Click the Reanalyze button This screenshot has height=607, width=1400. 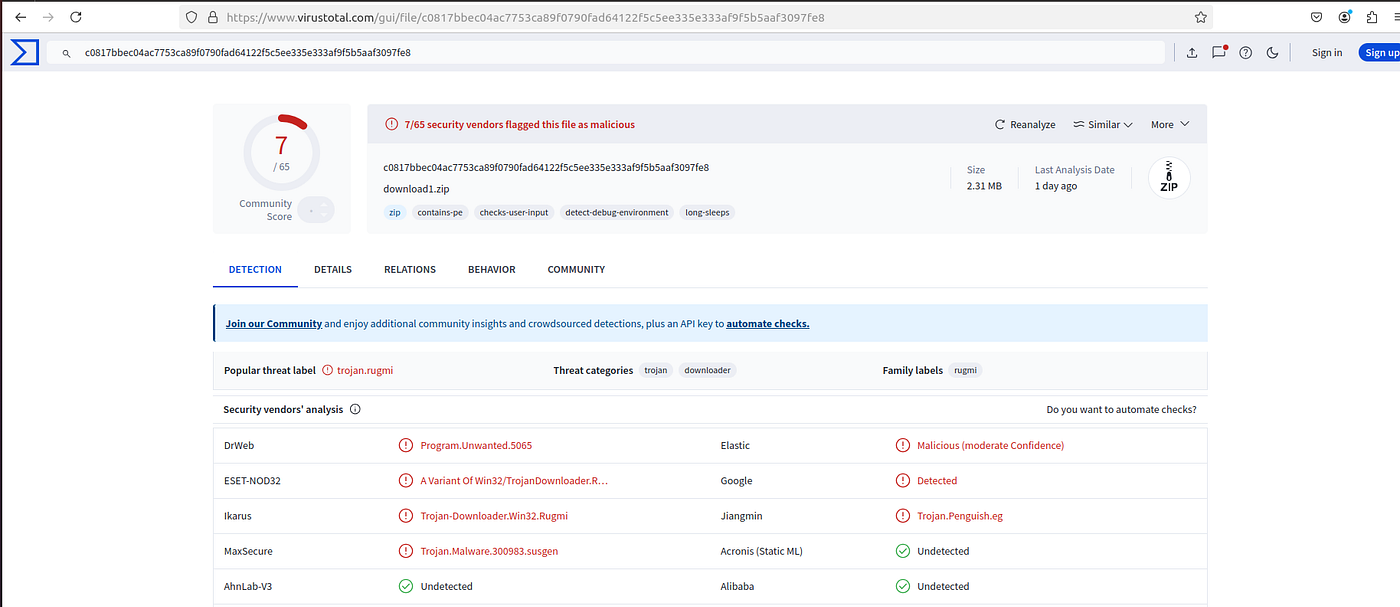click(x=1025, y=125)
